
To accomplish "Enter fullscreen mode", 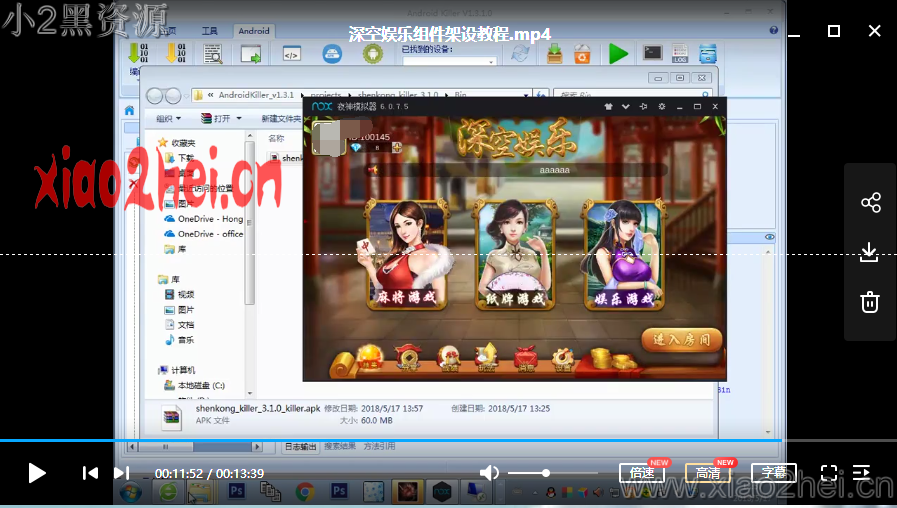I will 829,473.
